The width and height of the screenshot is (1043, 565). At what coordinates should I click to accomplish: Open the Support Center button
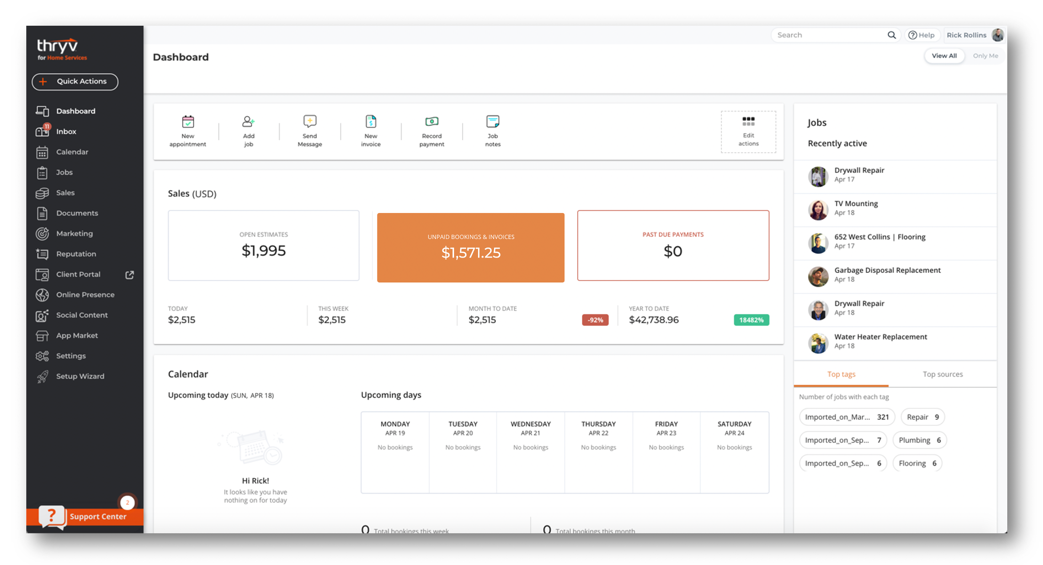(84, 516)
